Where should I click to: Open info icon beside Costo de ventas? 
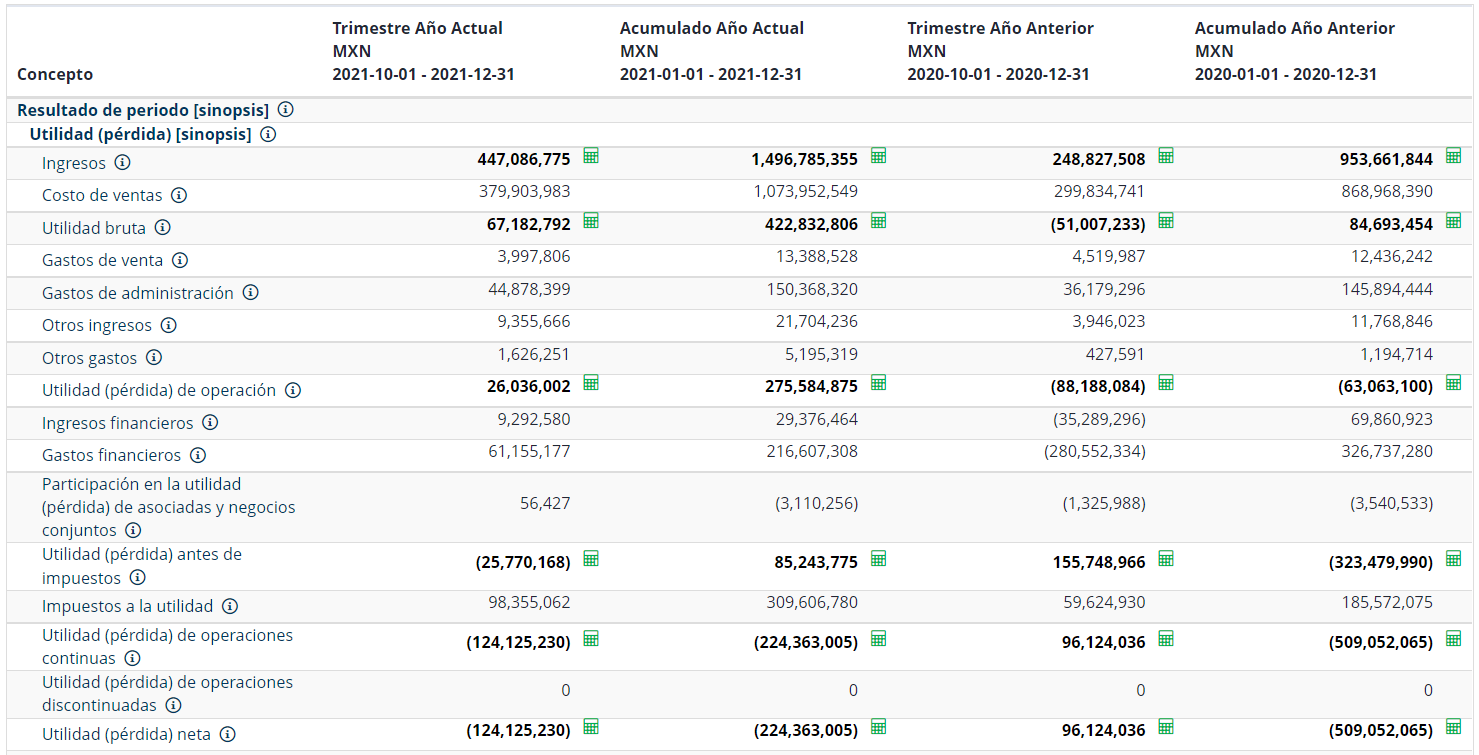179,195
